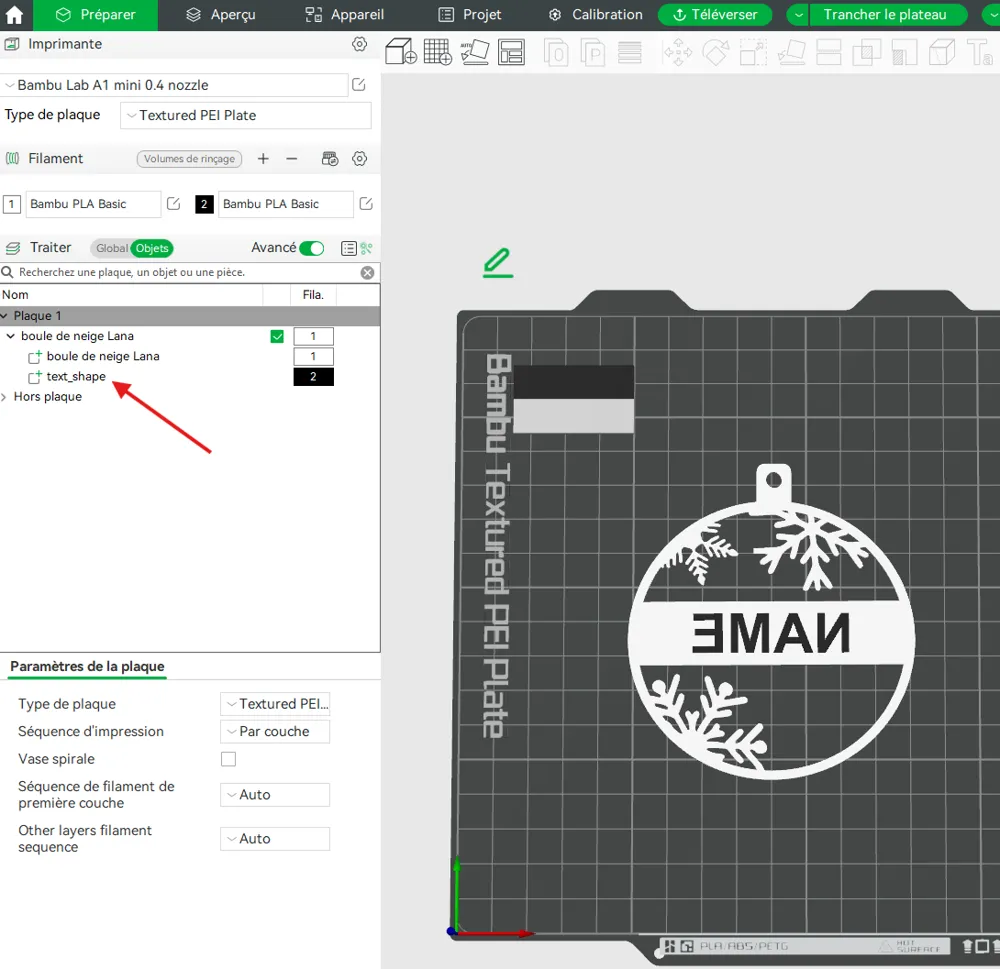Toggle the Avancé switch off
Screen dimensions: 1000x969
(312, 248)
